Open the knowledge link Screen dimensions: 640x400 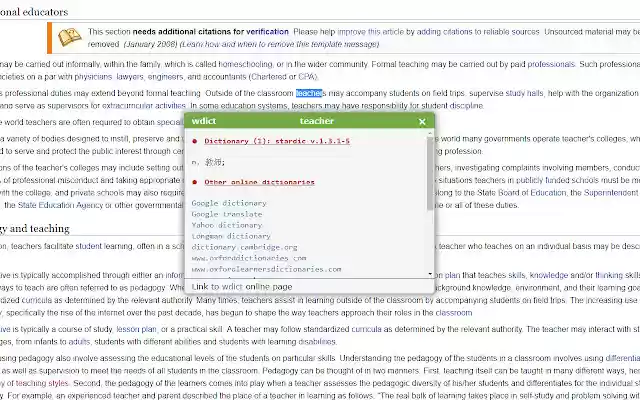pyautogui.click(x=549, y=276)
